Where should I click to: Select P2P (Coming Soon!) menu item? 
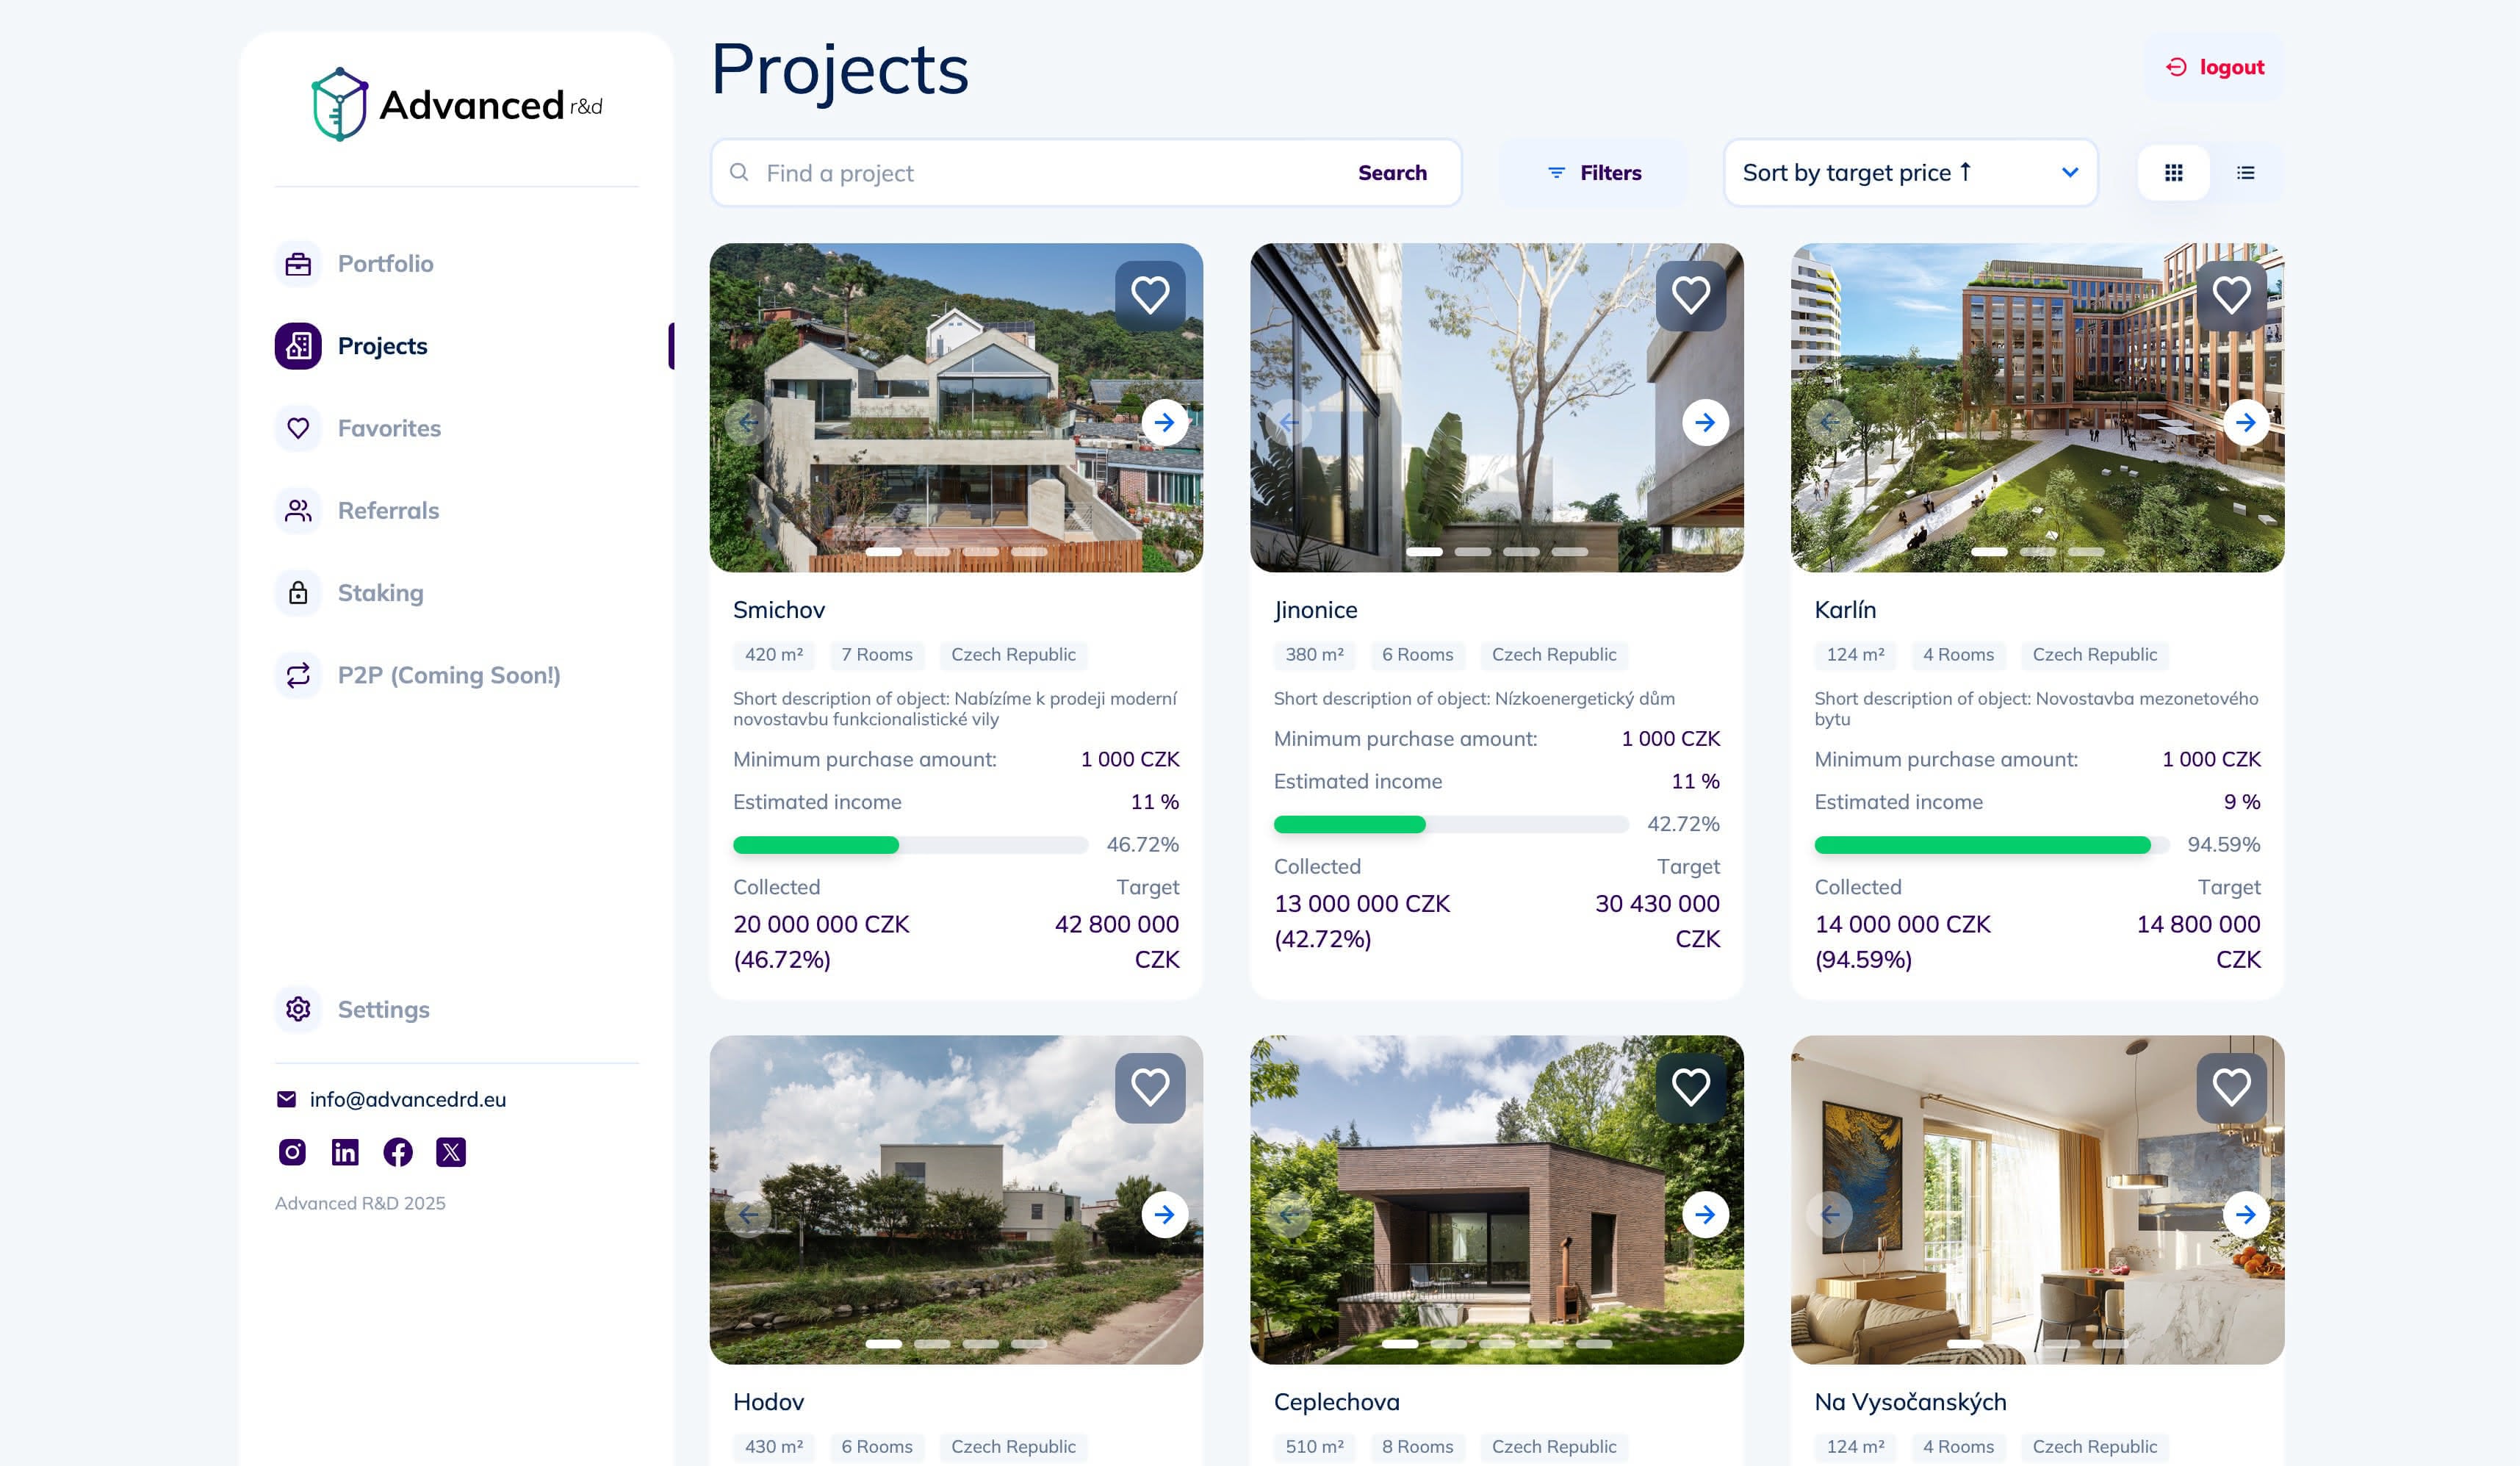click(449, 675)
